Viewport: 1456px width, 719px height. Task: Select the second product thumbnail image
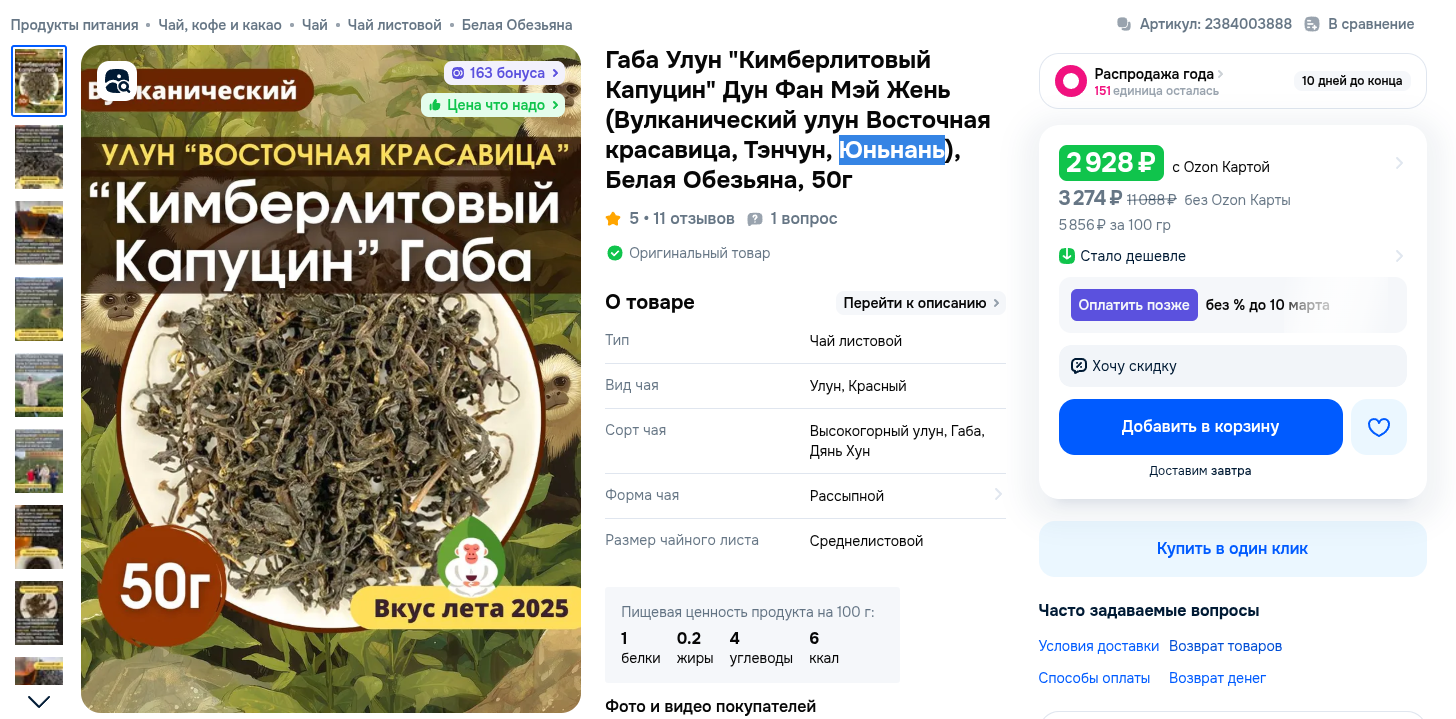39,156
